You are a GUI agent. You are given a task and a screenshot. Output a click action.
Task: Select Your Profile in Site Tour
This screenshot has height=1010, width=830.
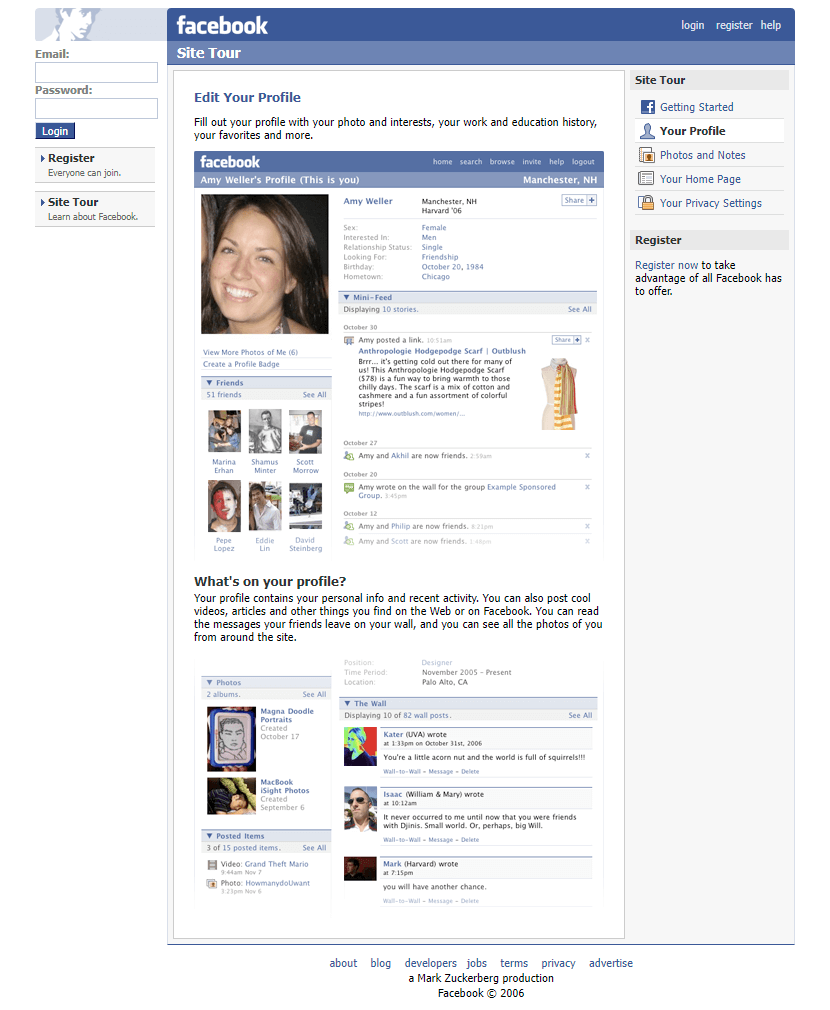click(x=692, y=131)
